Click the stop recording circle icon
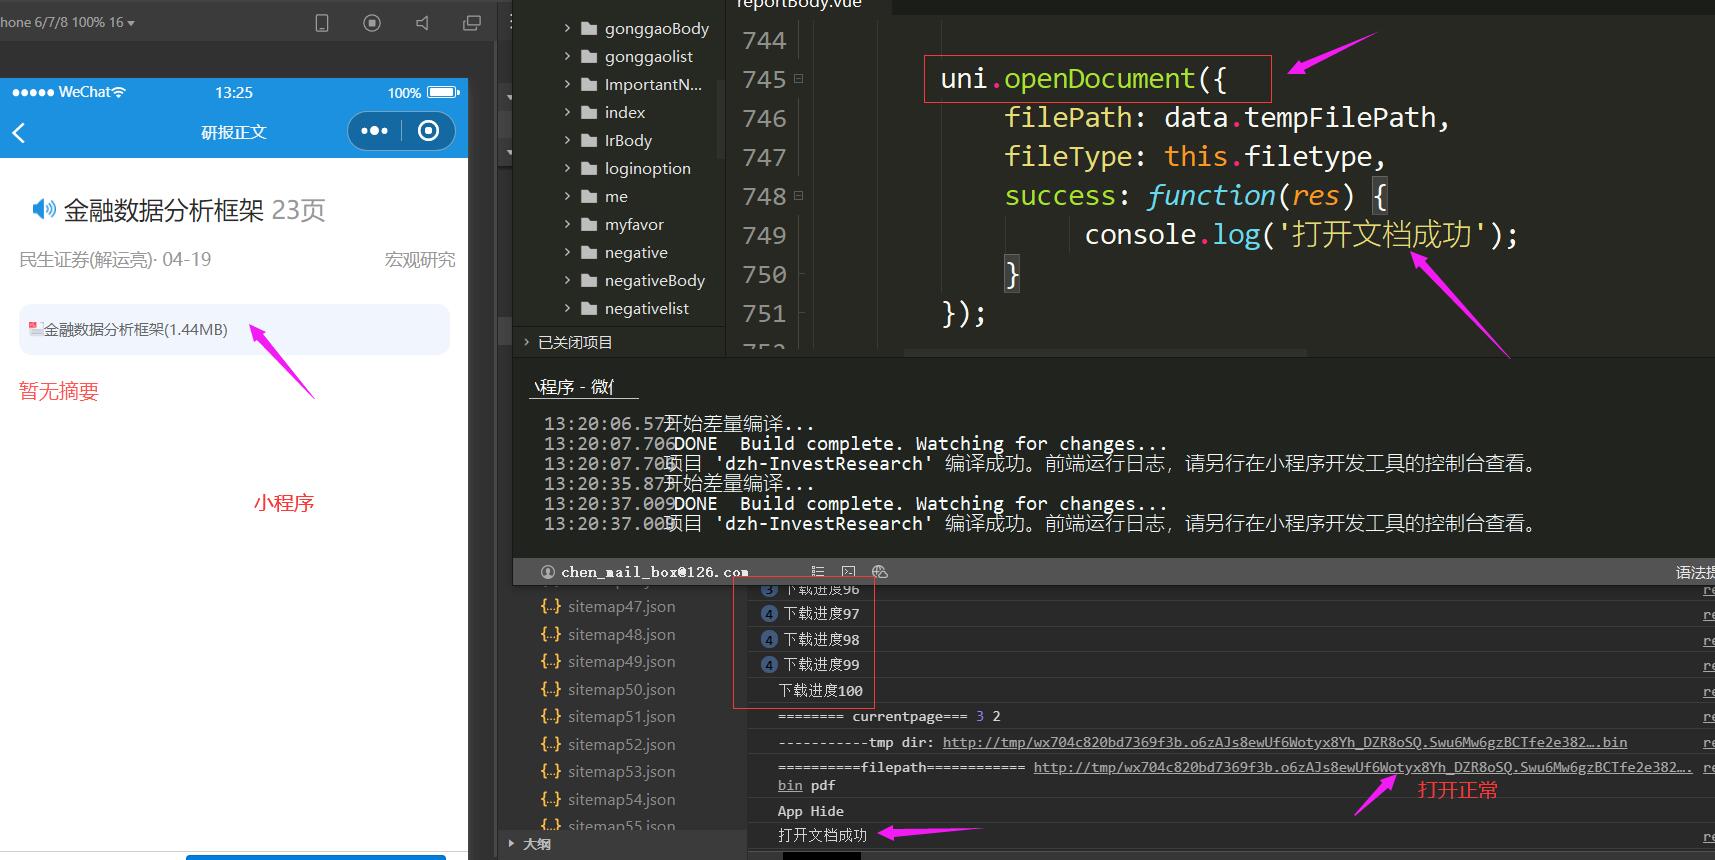 click(372, 23)
